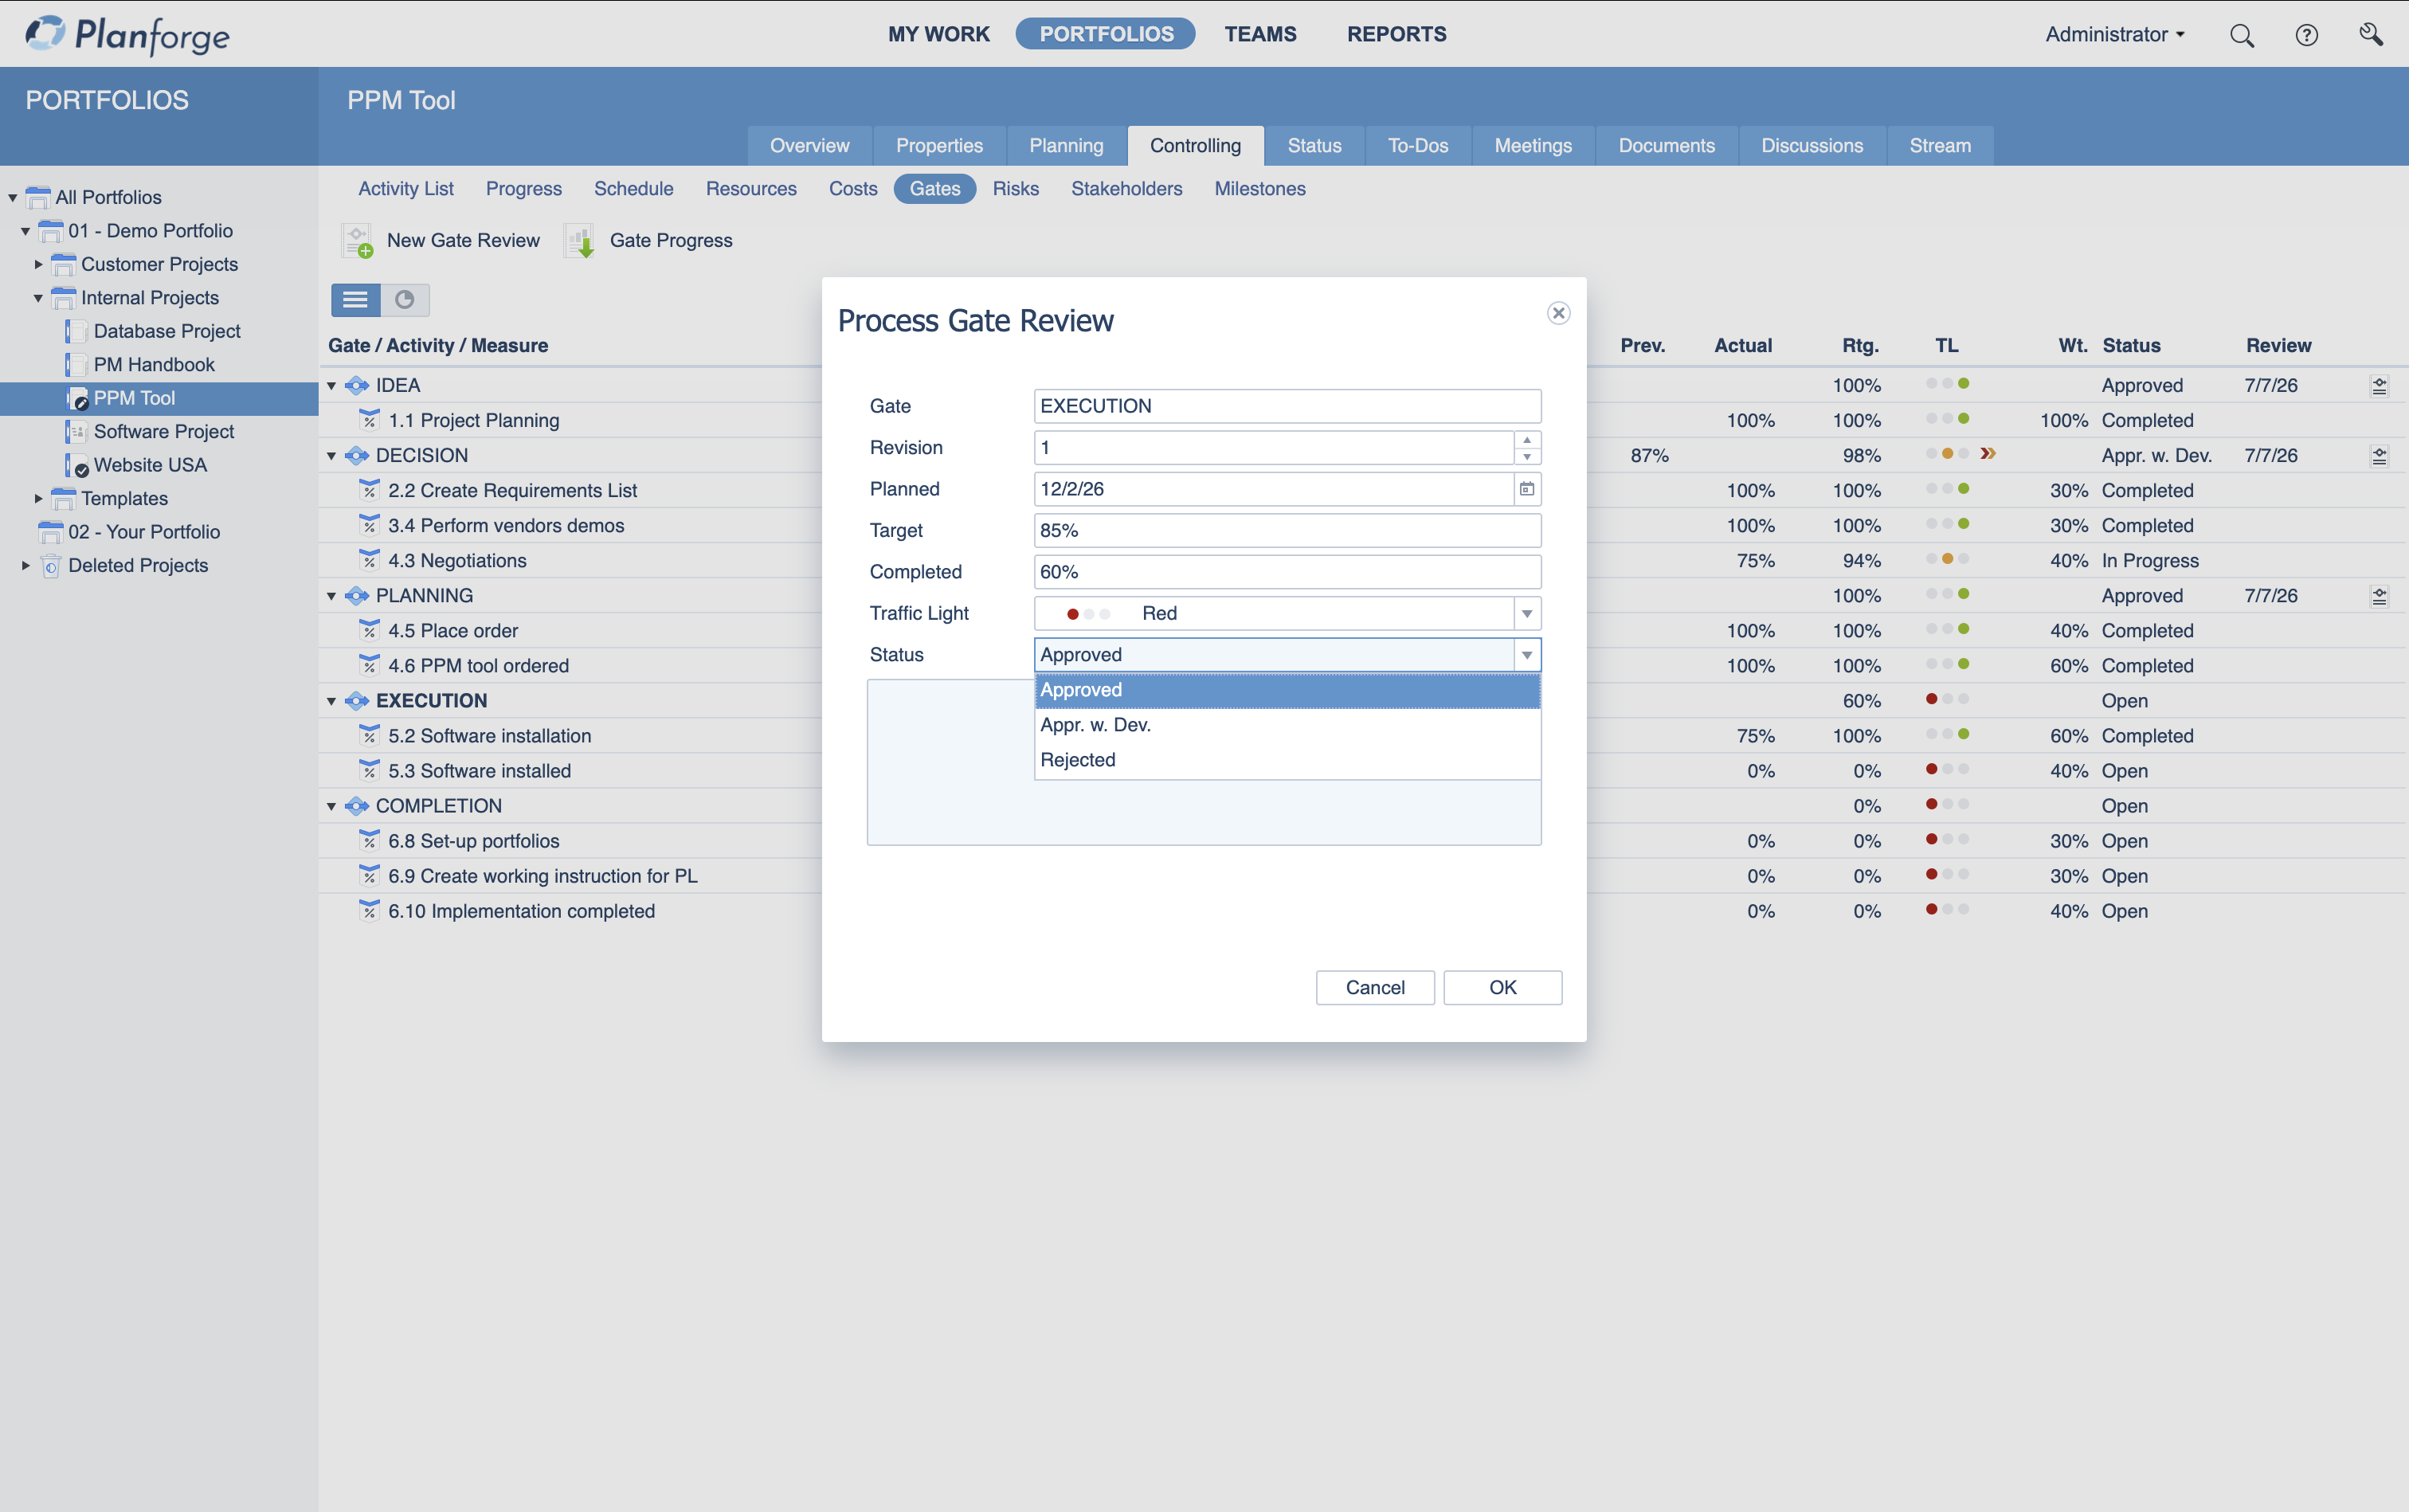This screenshot has width=2409, height=1512.
Task: Expand the Deleted Projects node
Action: [x=26, y=565]
